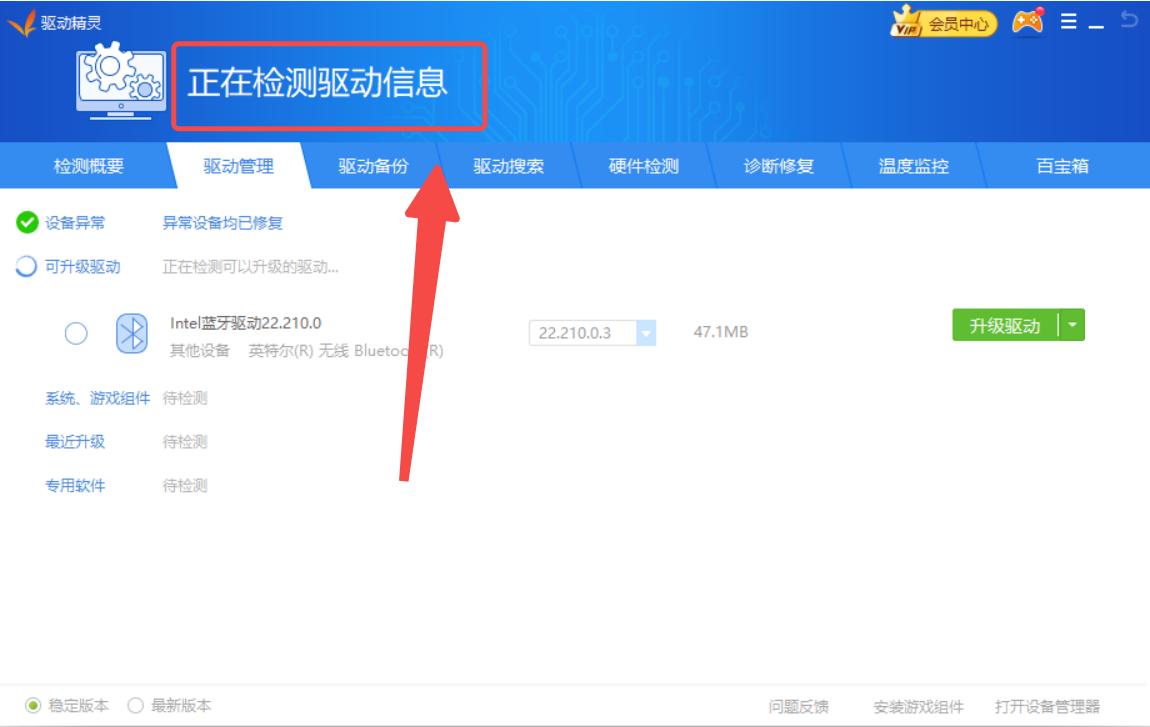The width and height of the screenshot is (1150, 727).
Task: Click the green checkmark beside 设备异常
Action: click(x=22, y=224)
